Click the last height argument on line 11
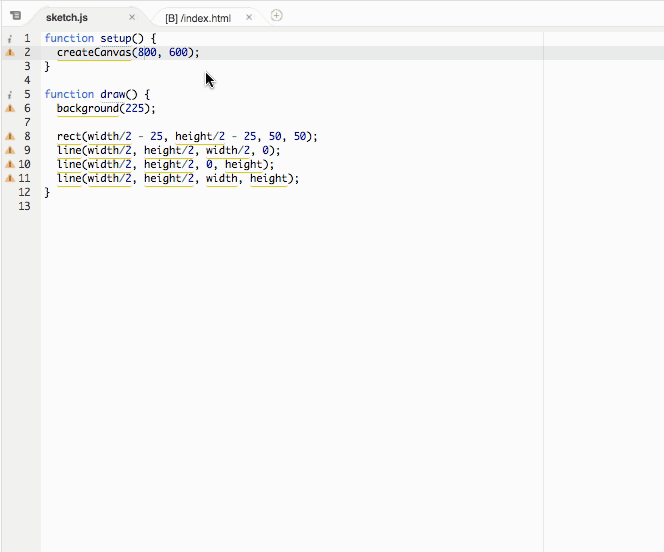This screenshot has width=664, height=552. (268, 179)
